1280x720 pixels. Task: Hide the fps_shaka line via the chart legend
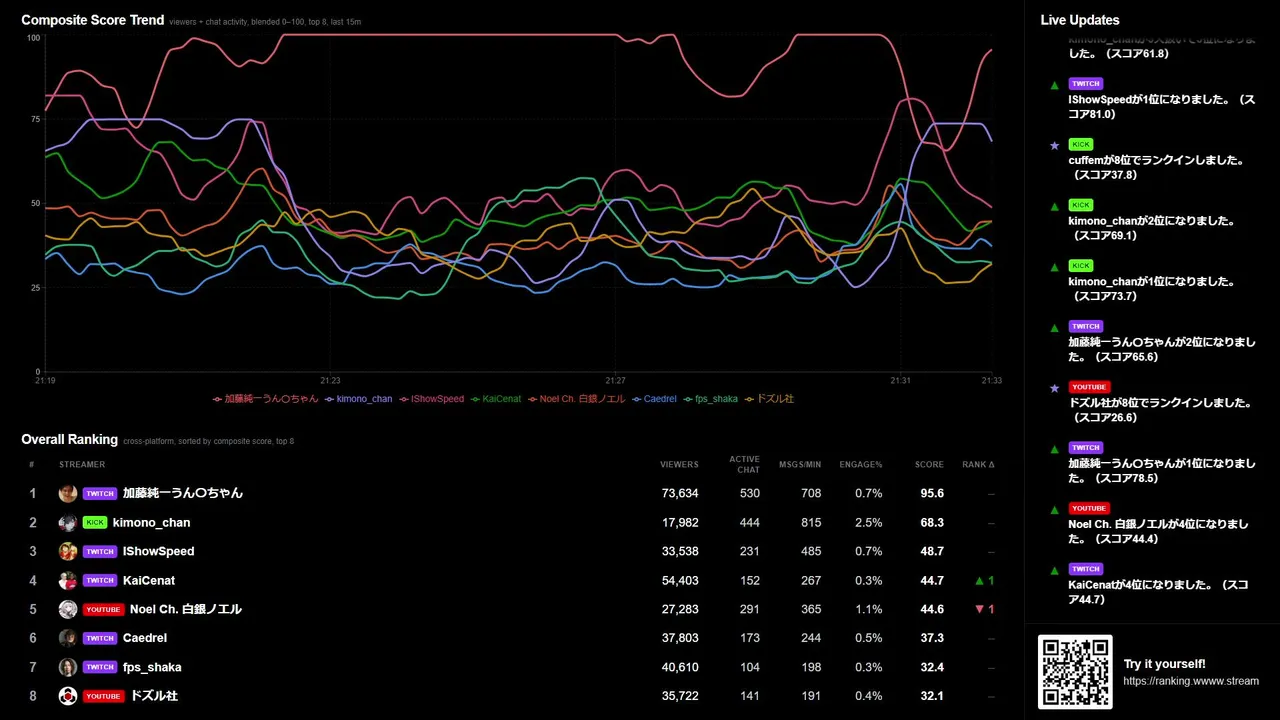coord(711,399)
